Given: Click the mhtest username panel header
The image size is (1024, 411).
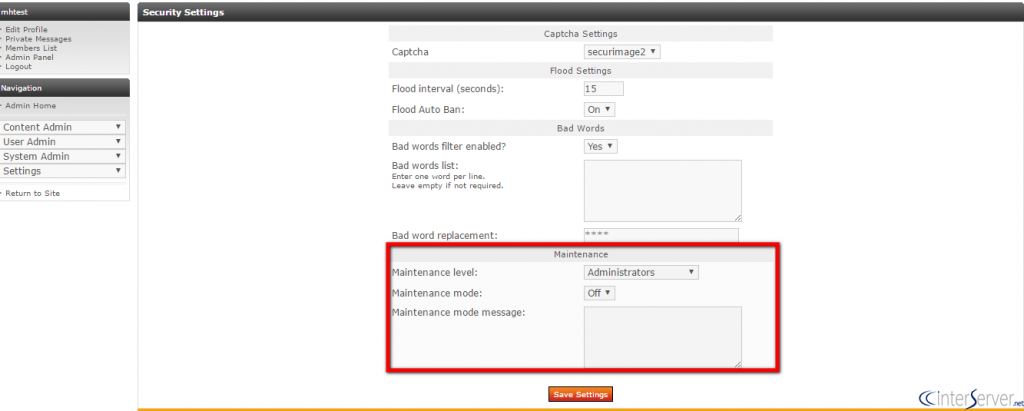Looking at the screenshot, I should click(x=65, y=12).
